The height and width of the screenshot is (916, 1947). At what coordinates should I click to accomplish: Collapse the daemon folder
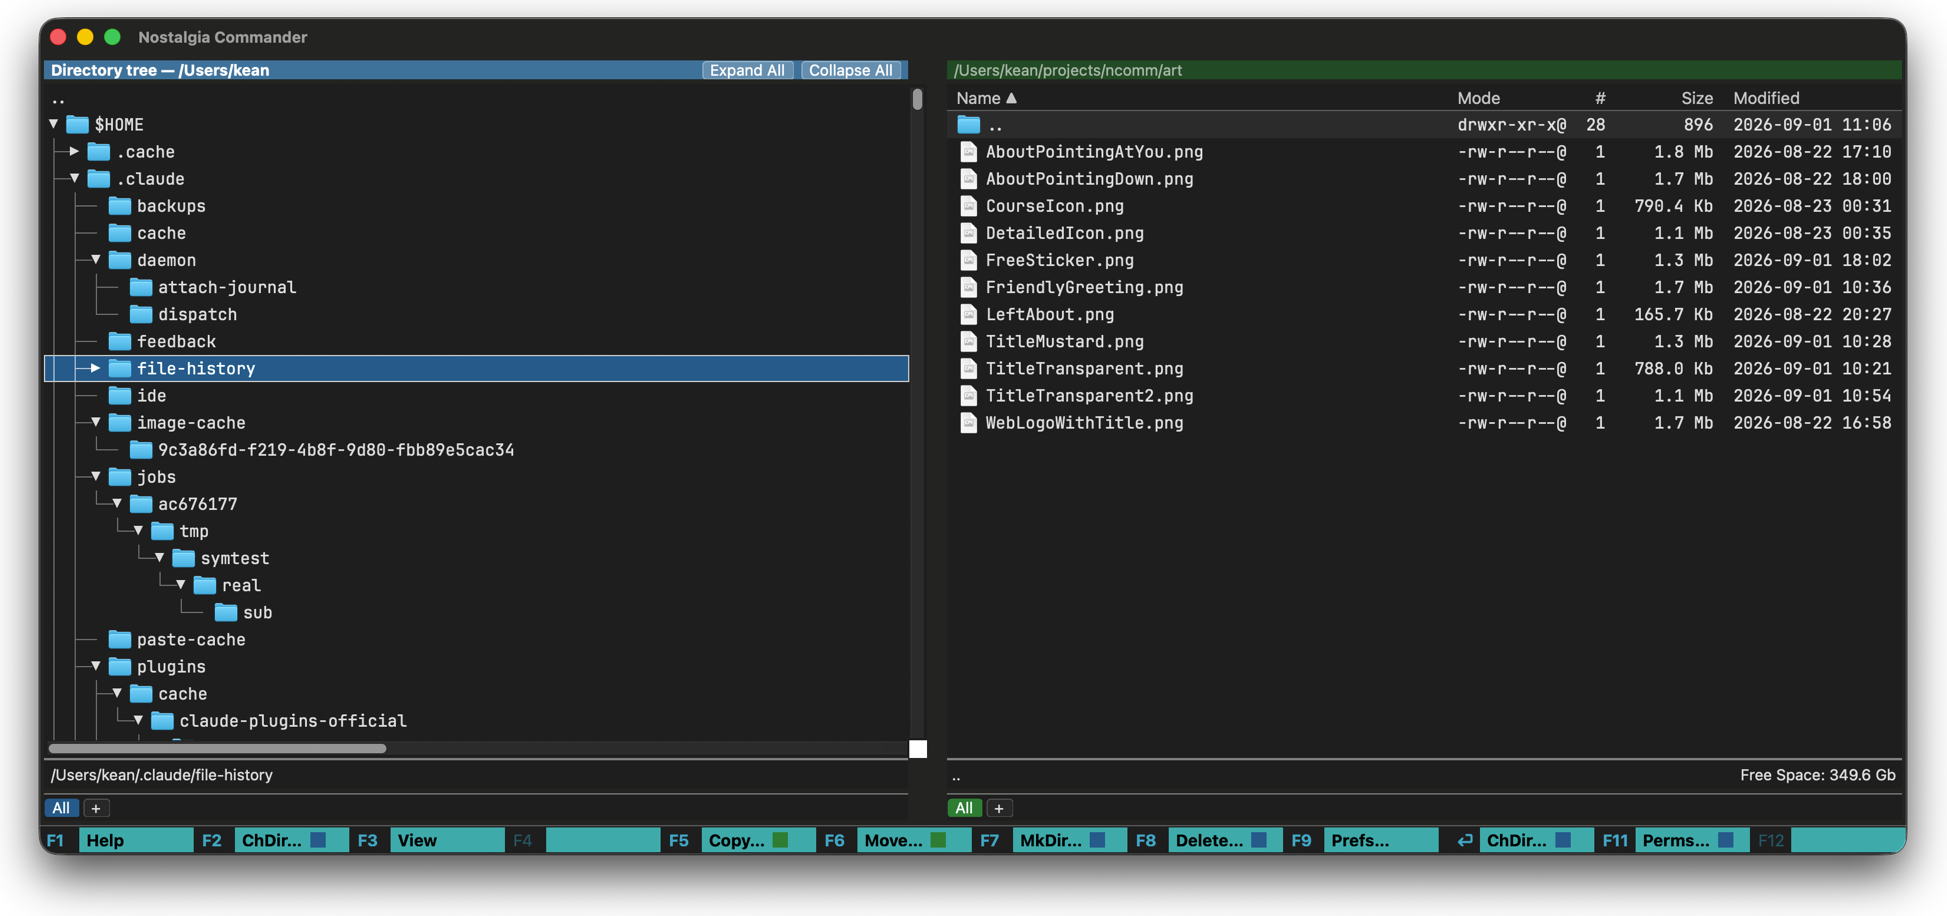click(x=96, y=260)
